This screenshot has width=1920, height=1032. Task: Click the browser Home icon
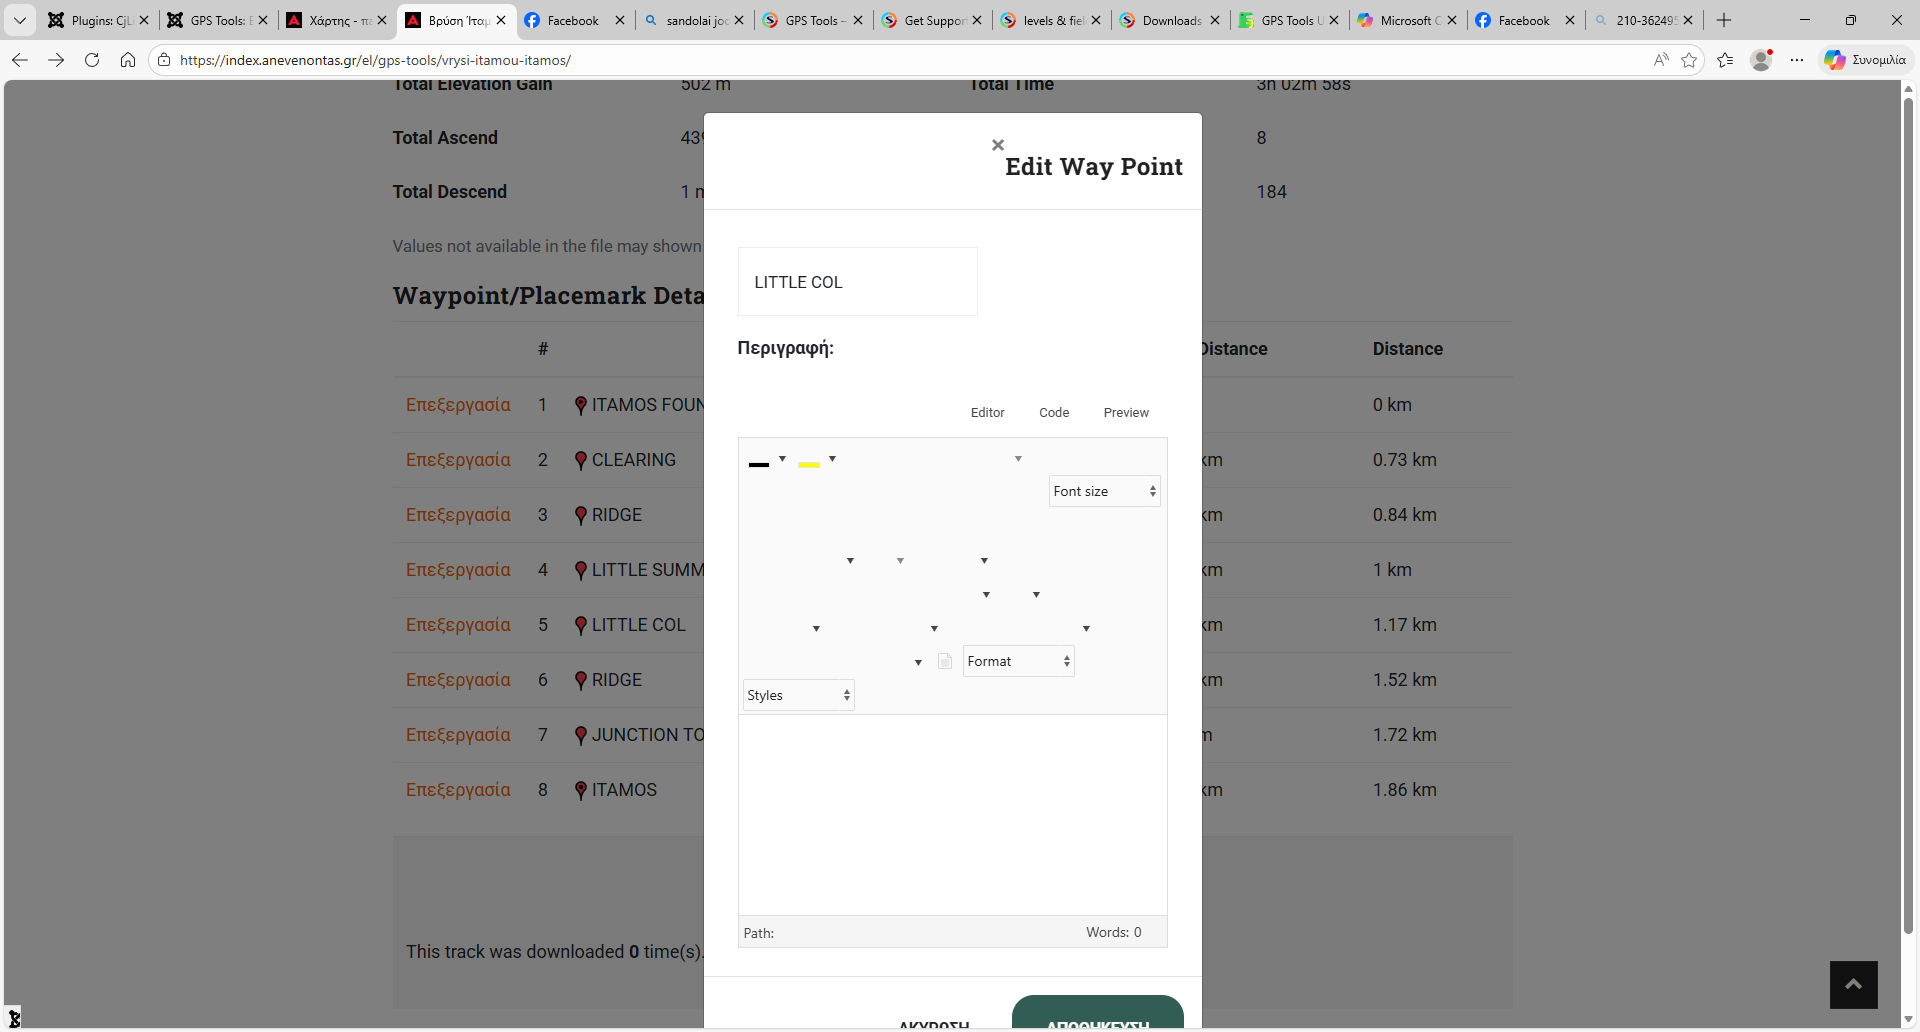click(x=128, y=60)
